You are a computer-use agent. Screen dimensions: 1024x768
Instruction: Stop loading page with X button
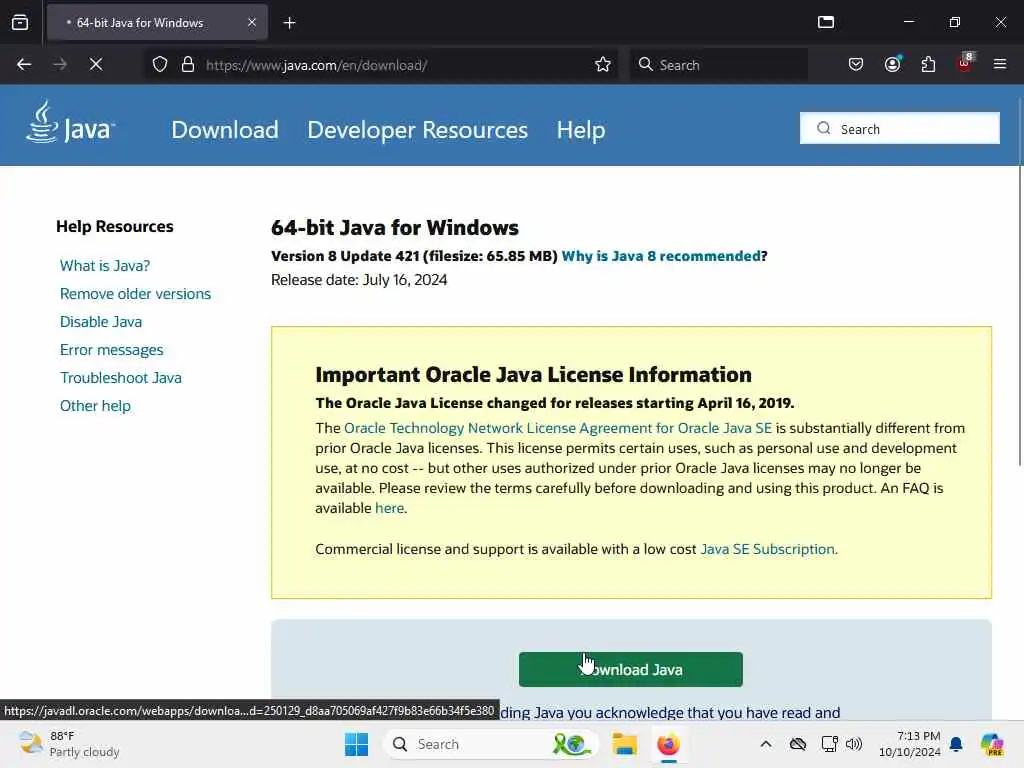(x=95, y=64)
